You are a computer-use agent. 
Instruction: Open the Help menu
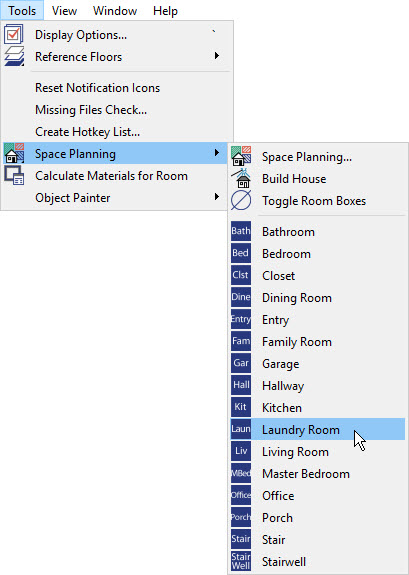pos(165,11)
